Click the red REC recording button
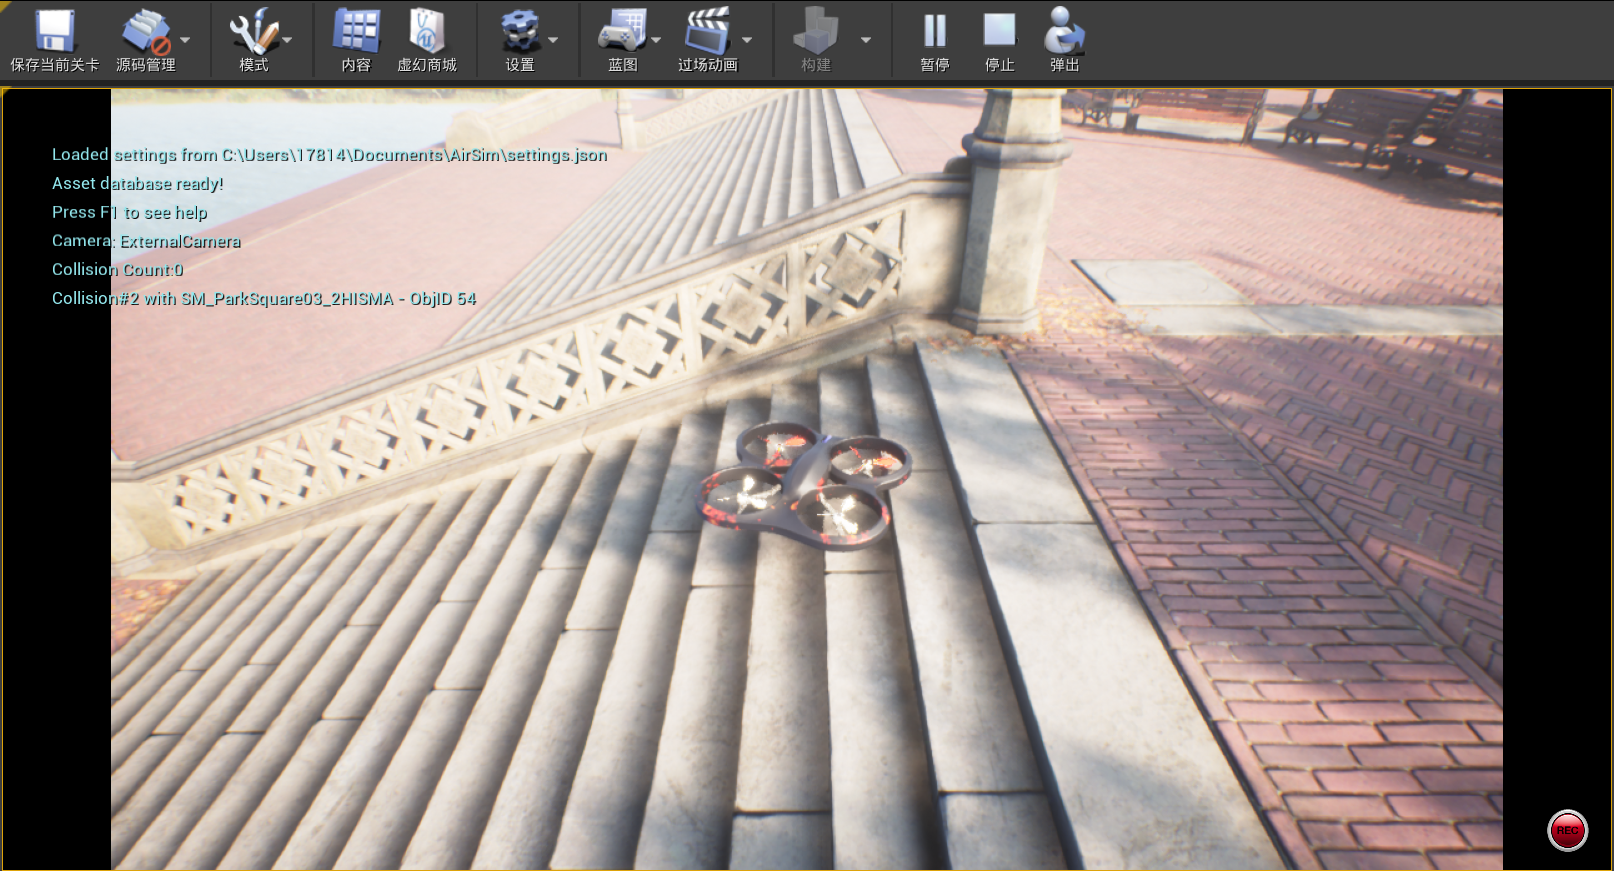The image size is (1614, 871). click(1567, 830)
